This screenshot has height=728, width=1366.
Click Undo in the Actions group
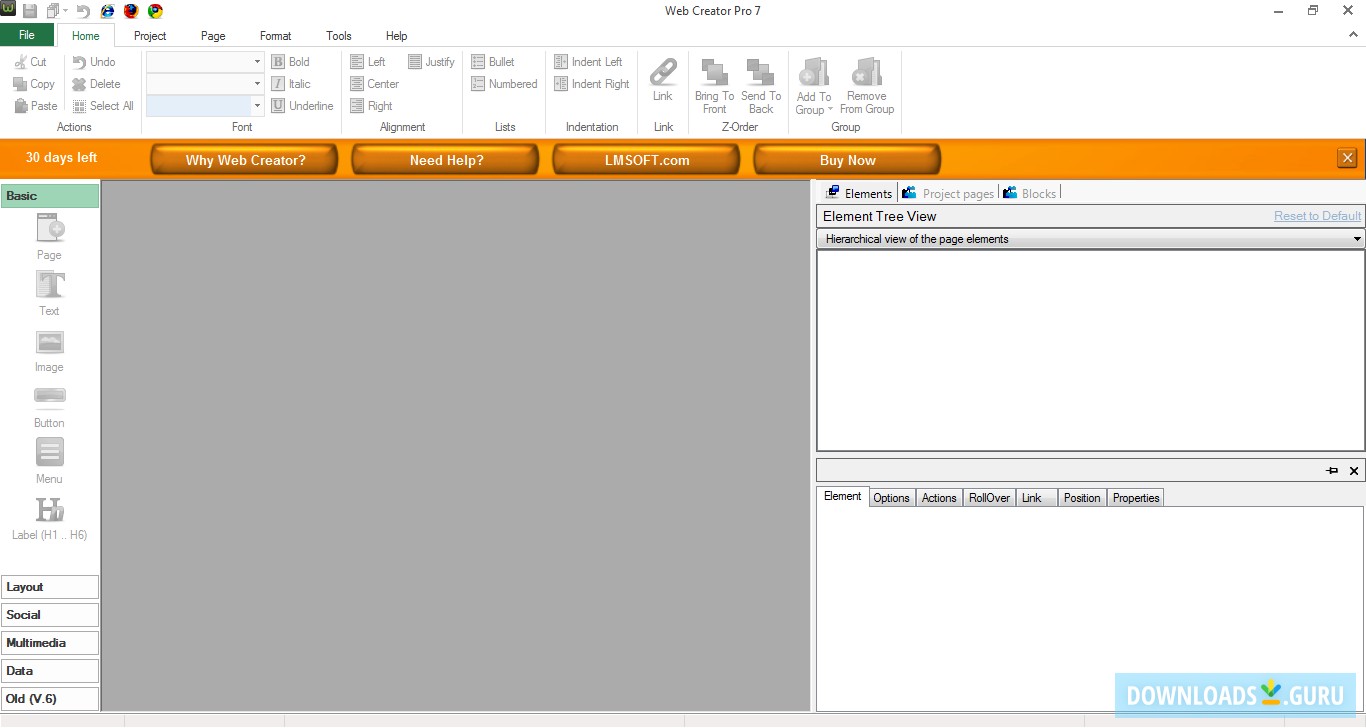coord(94,62)
